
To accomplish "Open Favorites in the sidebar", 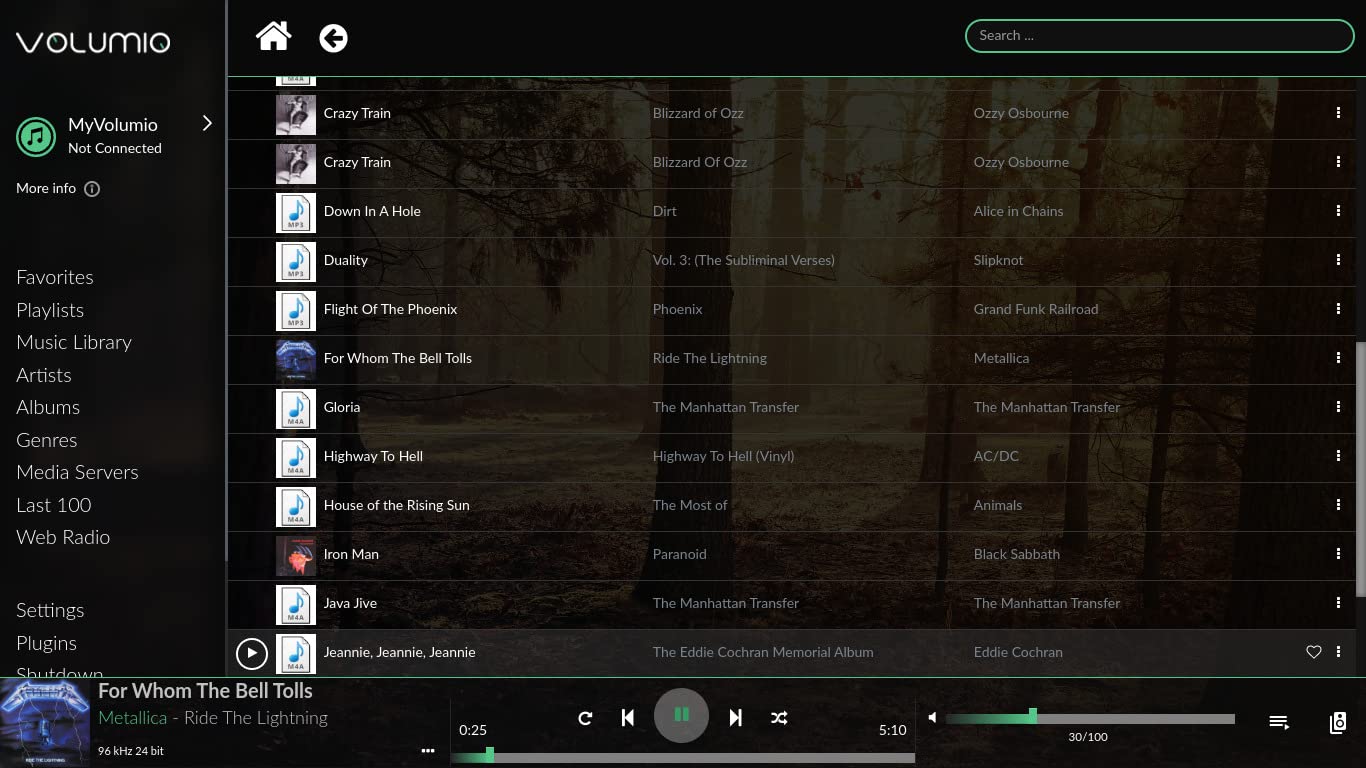I will click(x=55, y=278).
